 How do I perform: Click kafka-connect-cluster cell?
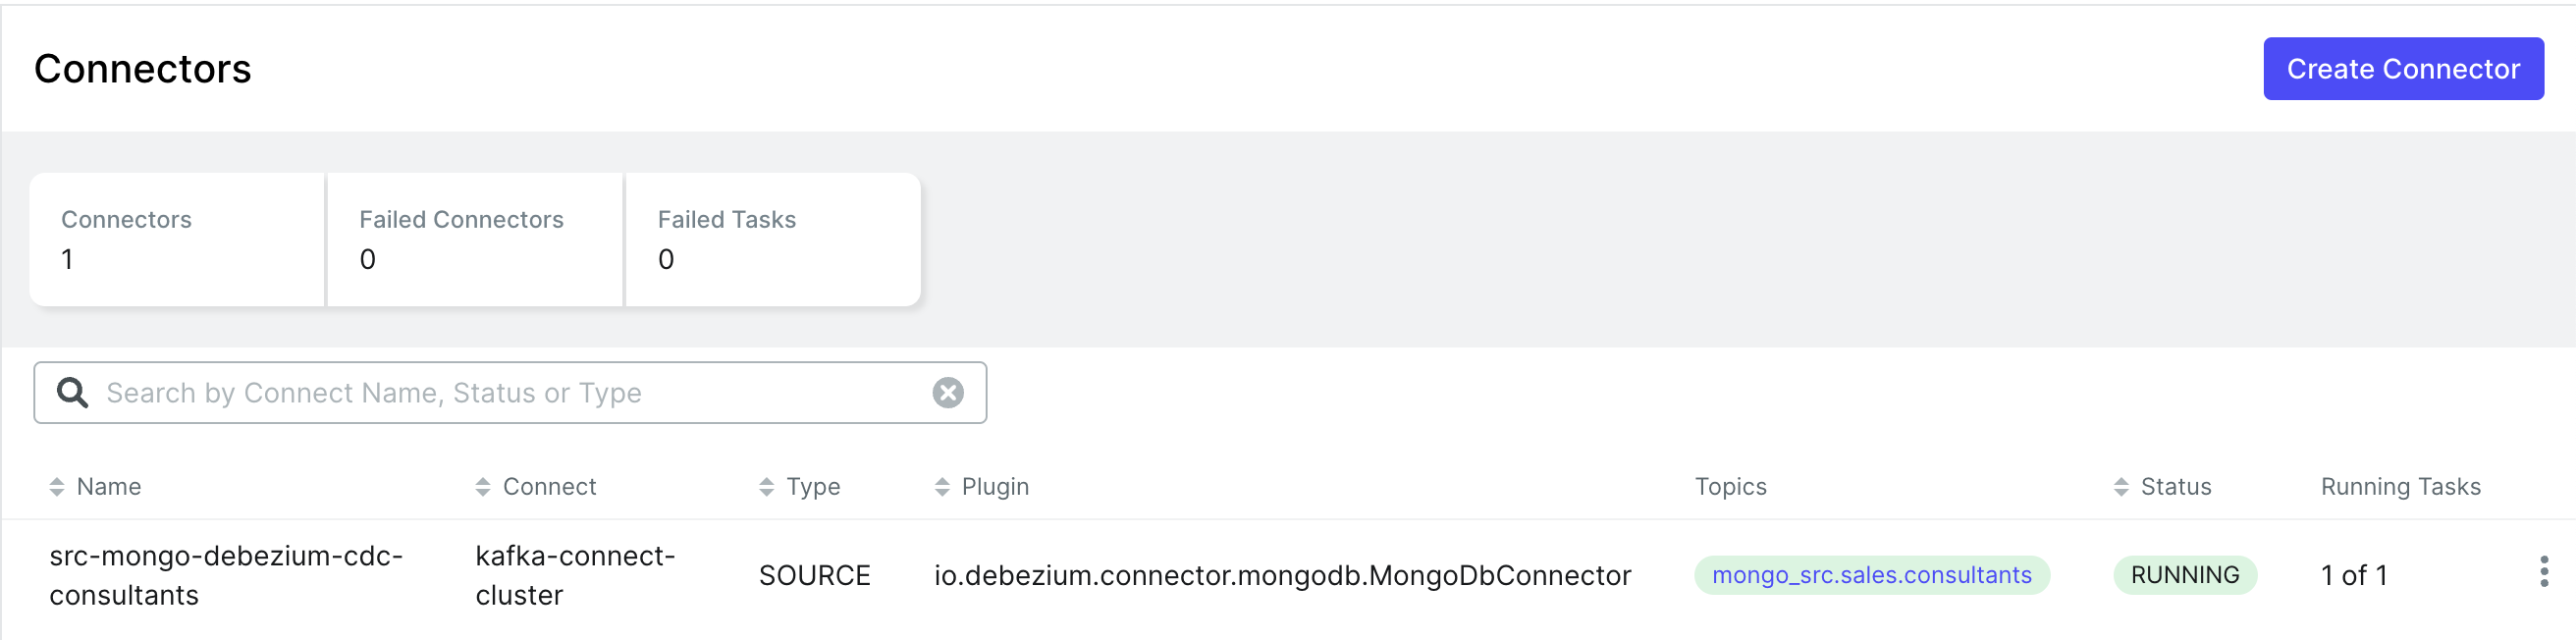575,575
